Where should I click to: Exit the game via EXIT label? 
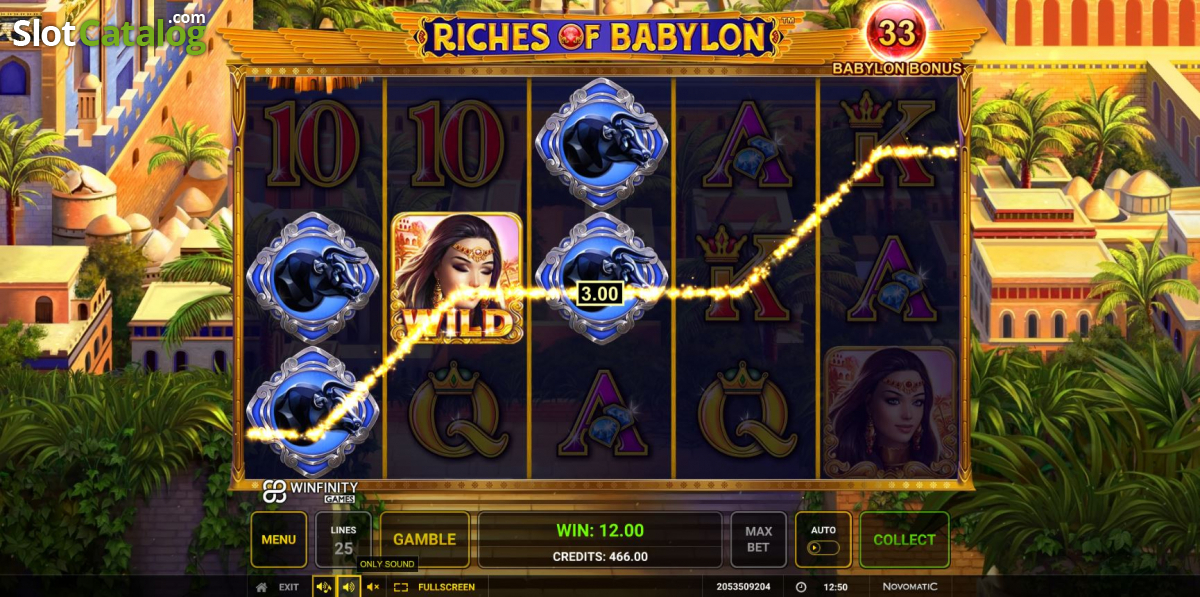pos(289,587)
